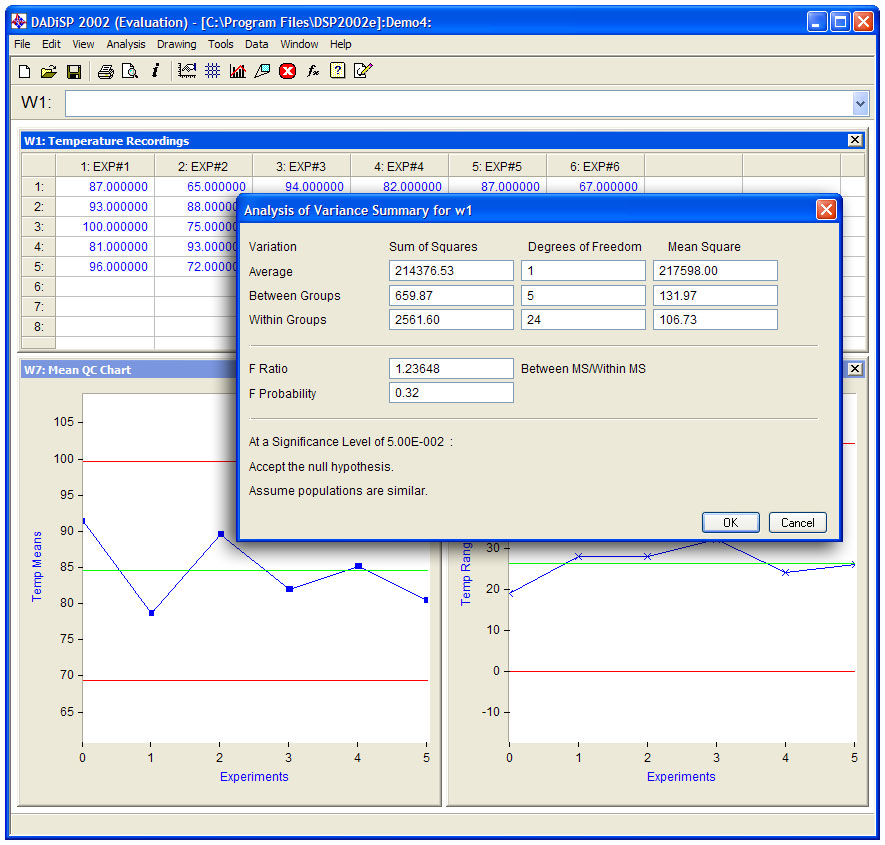This screenshot has height=845, width=885.
Task: Show information with the italic i icon
Action: [x=155, y=71]
